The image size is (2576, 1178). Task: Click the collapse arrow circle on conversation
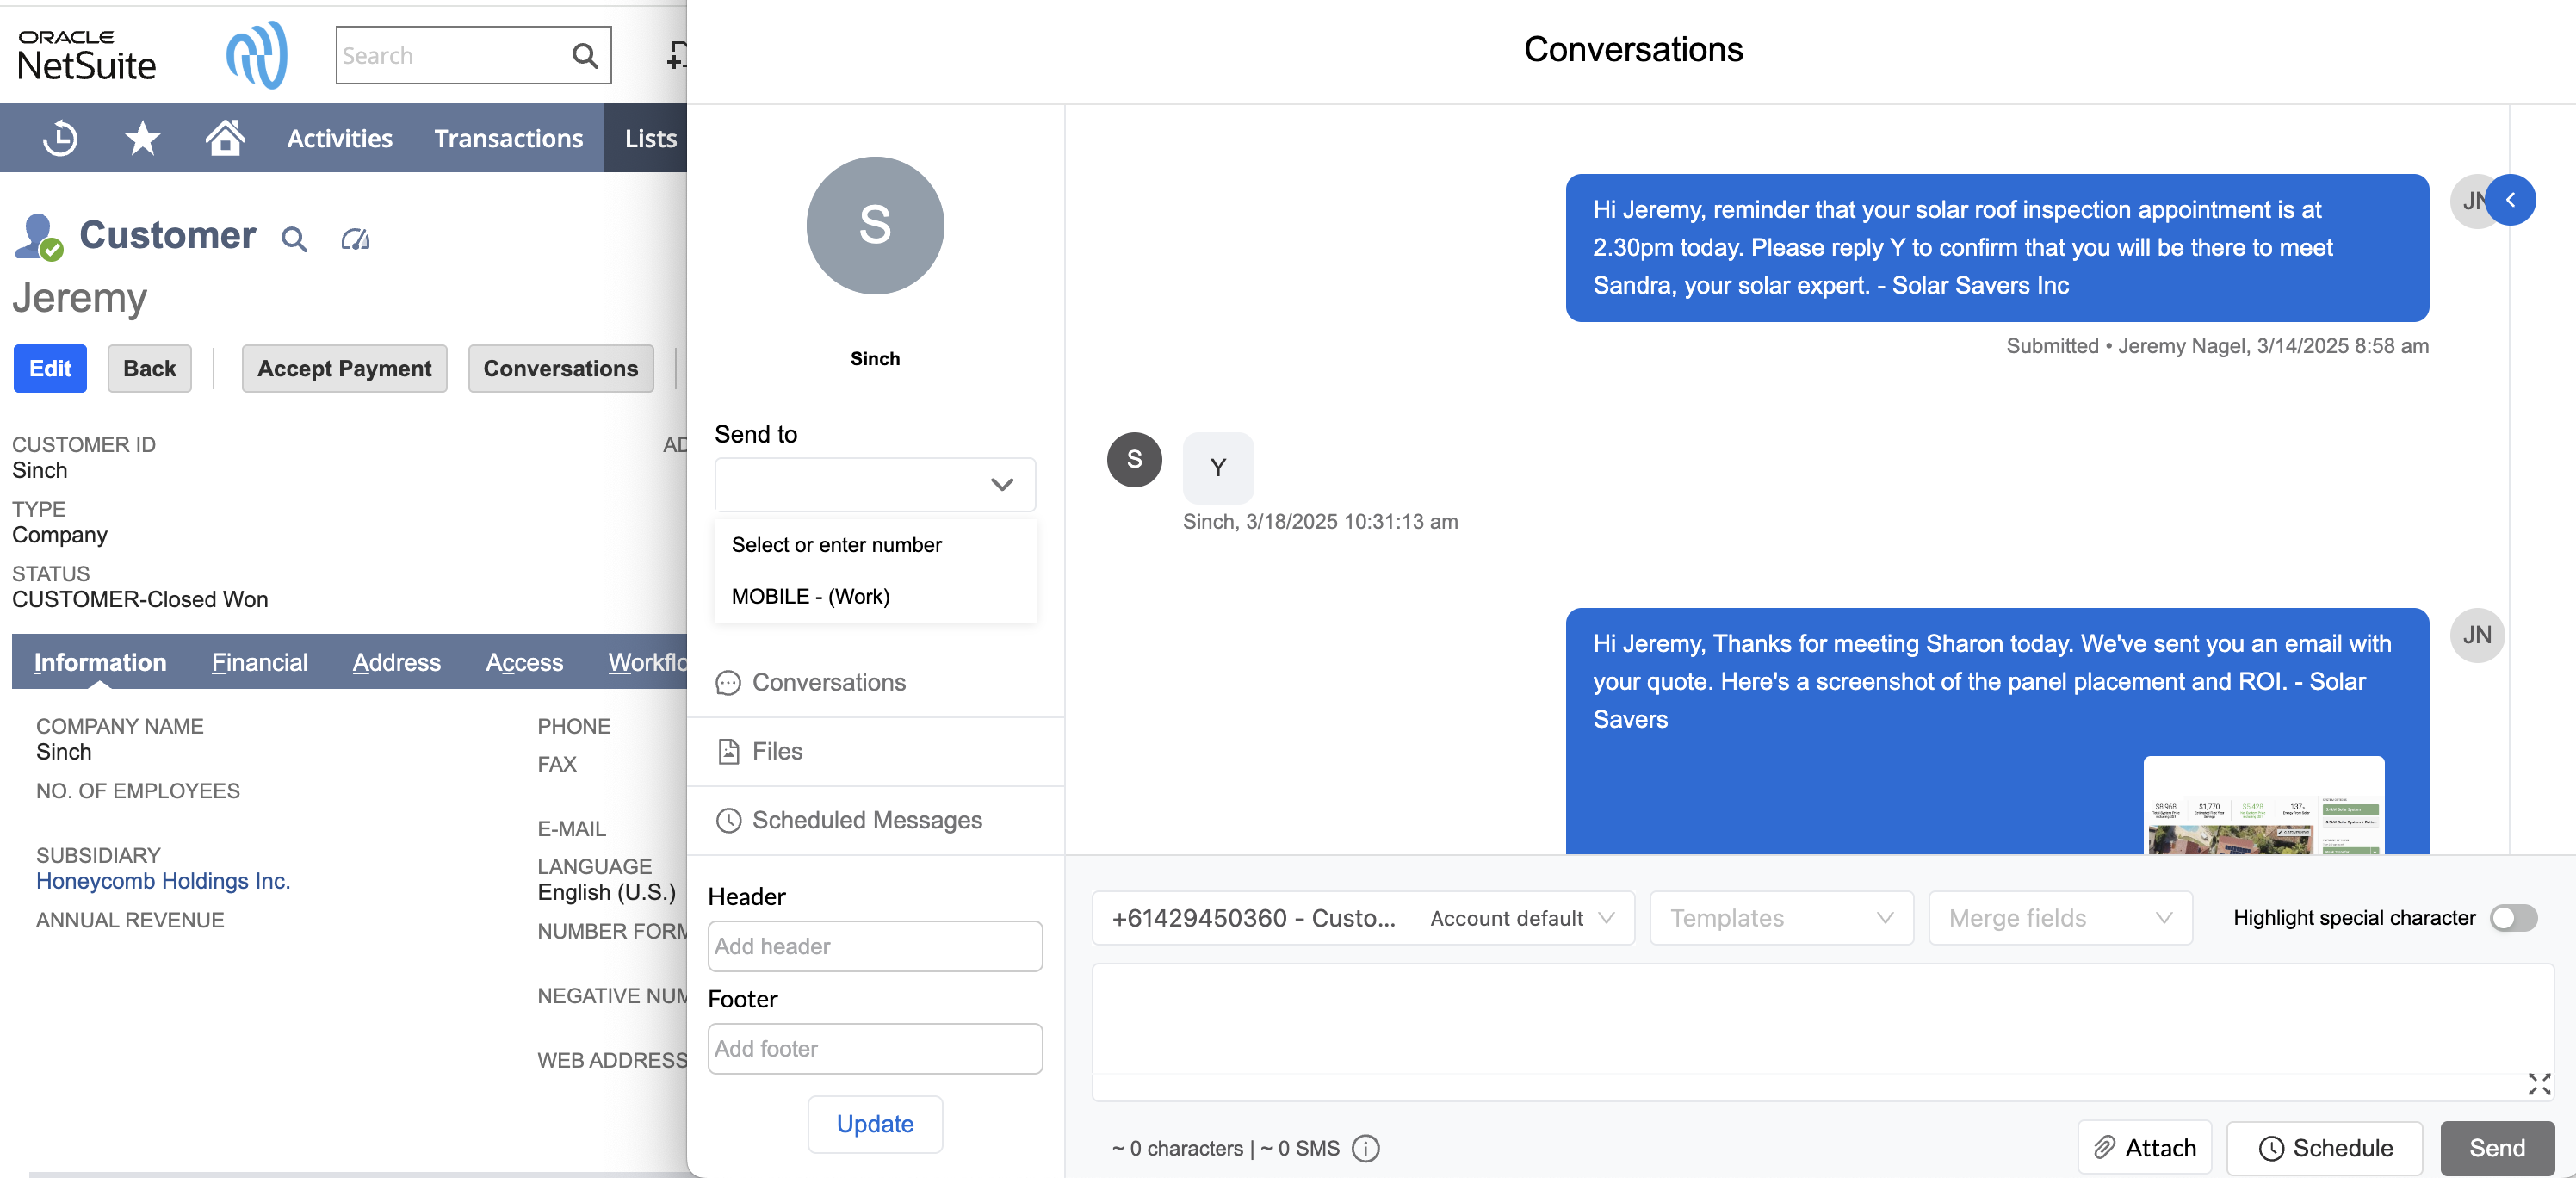(2510, 200)
